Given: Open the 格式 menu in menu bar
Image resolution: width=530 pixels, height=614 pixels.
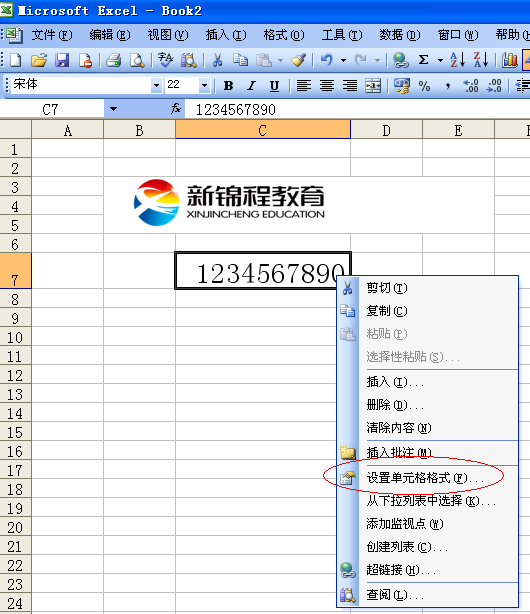Looking at the screenshot, I should click(284, 36).
